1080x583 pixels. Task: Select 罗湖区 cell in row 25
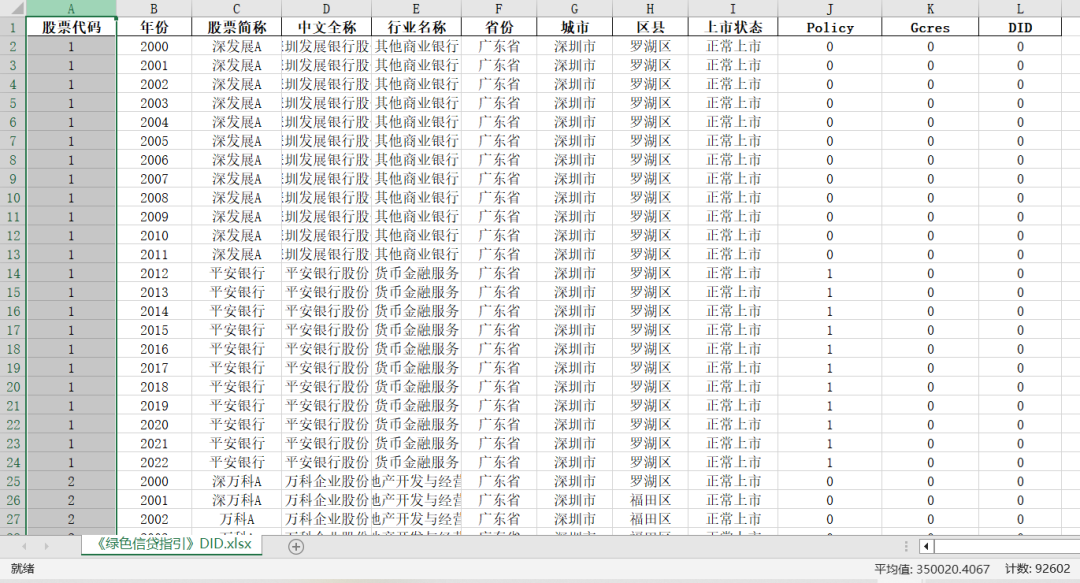point(650,481)
